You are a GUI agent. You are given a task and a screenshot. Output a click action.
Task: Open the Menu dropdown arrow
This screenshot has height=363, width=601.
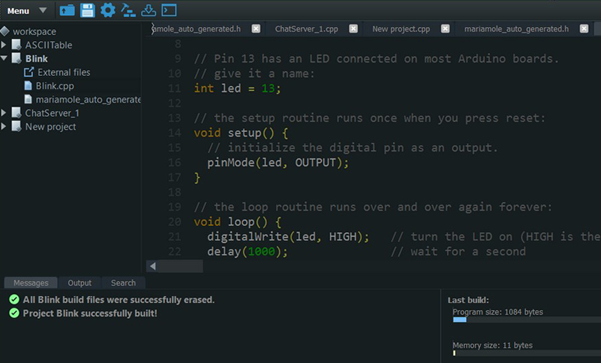(43, 10)
